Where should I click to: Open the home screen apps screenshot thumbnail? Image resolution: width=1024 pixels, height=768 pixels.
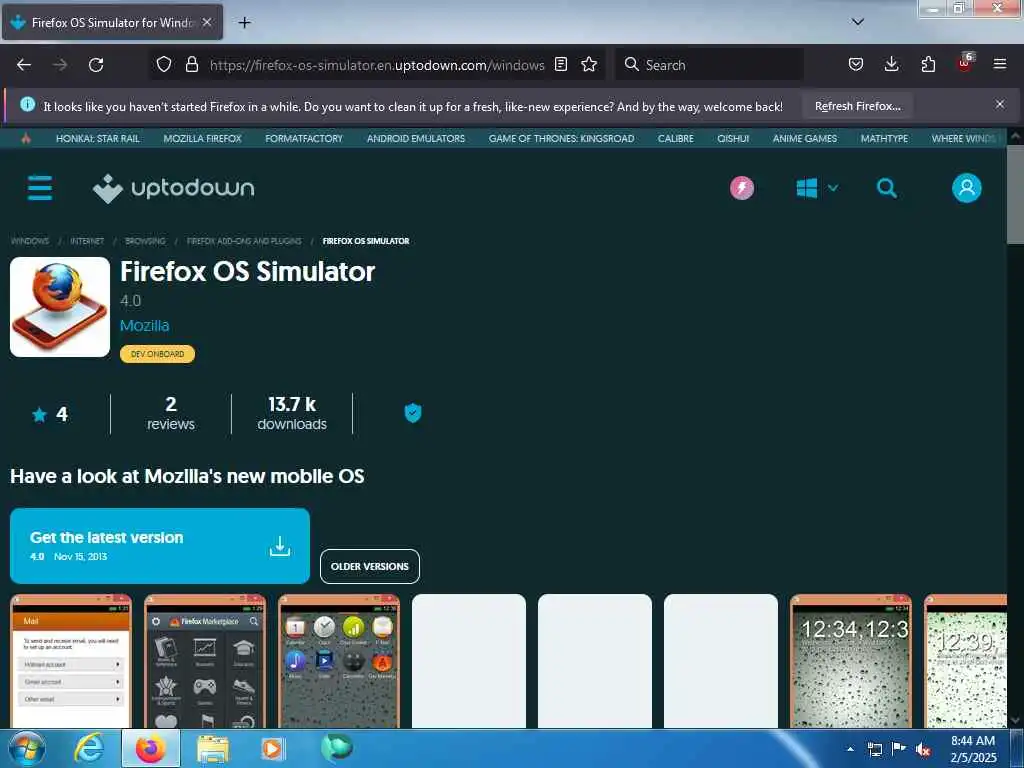click(x=339, y=660)
